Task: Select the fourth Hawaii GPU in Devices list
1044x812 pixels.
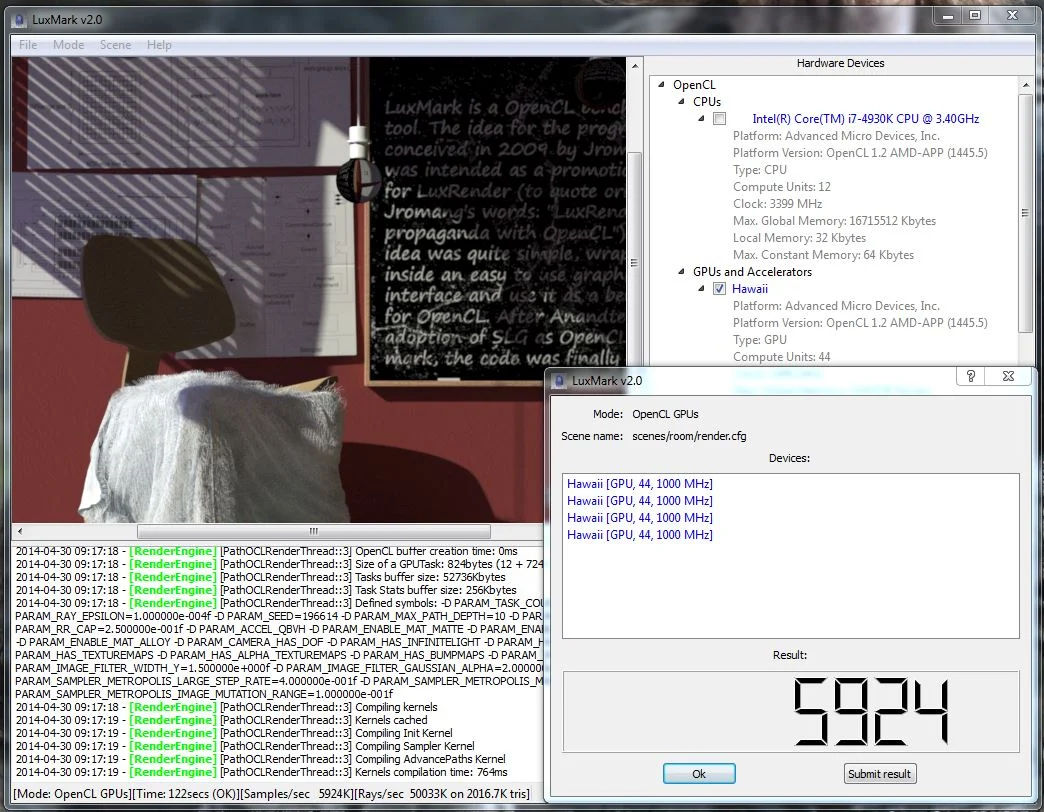Action: click(x=639, y=534)
